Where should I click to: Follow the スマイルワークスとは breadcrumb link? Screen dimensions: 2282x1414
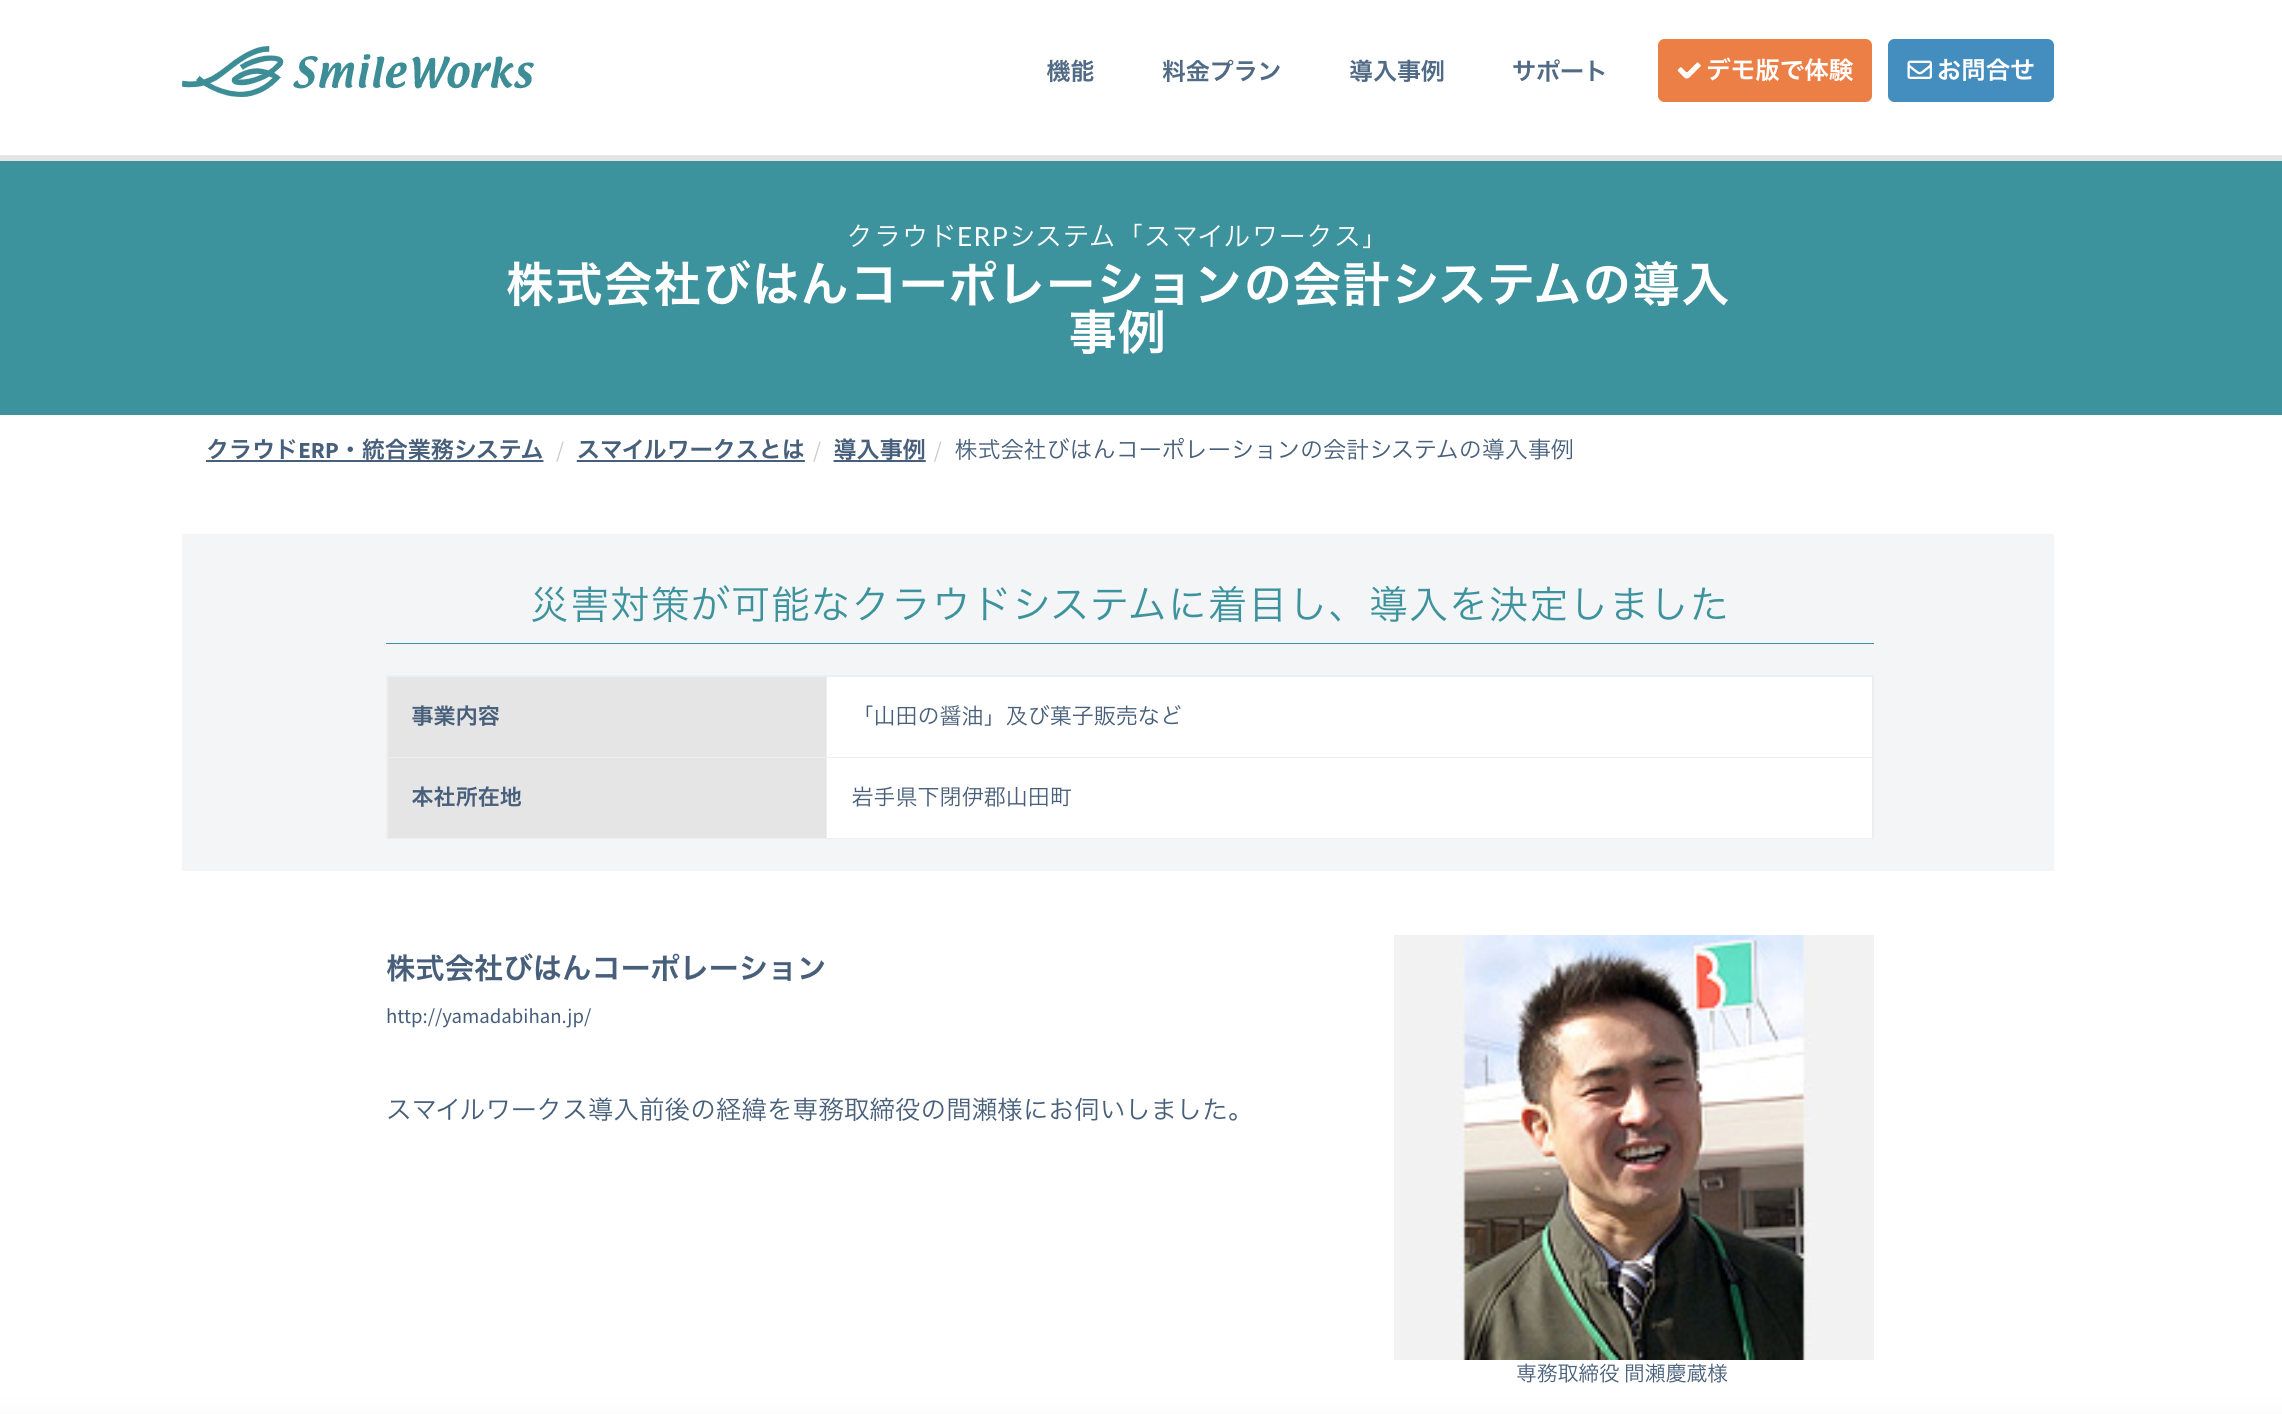pyautogui.click(x=690, y=450)
